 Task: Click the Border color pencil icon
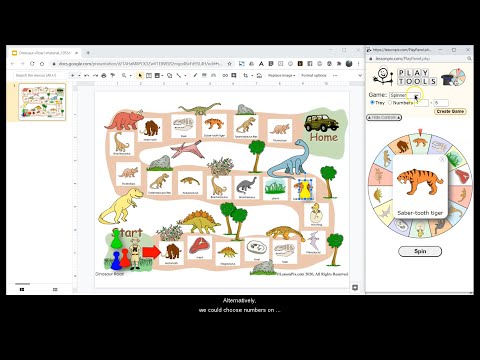pyautogui.click(x=195, y=76)
